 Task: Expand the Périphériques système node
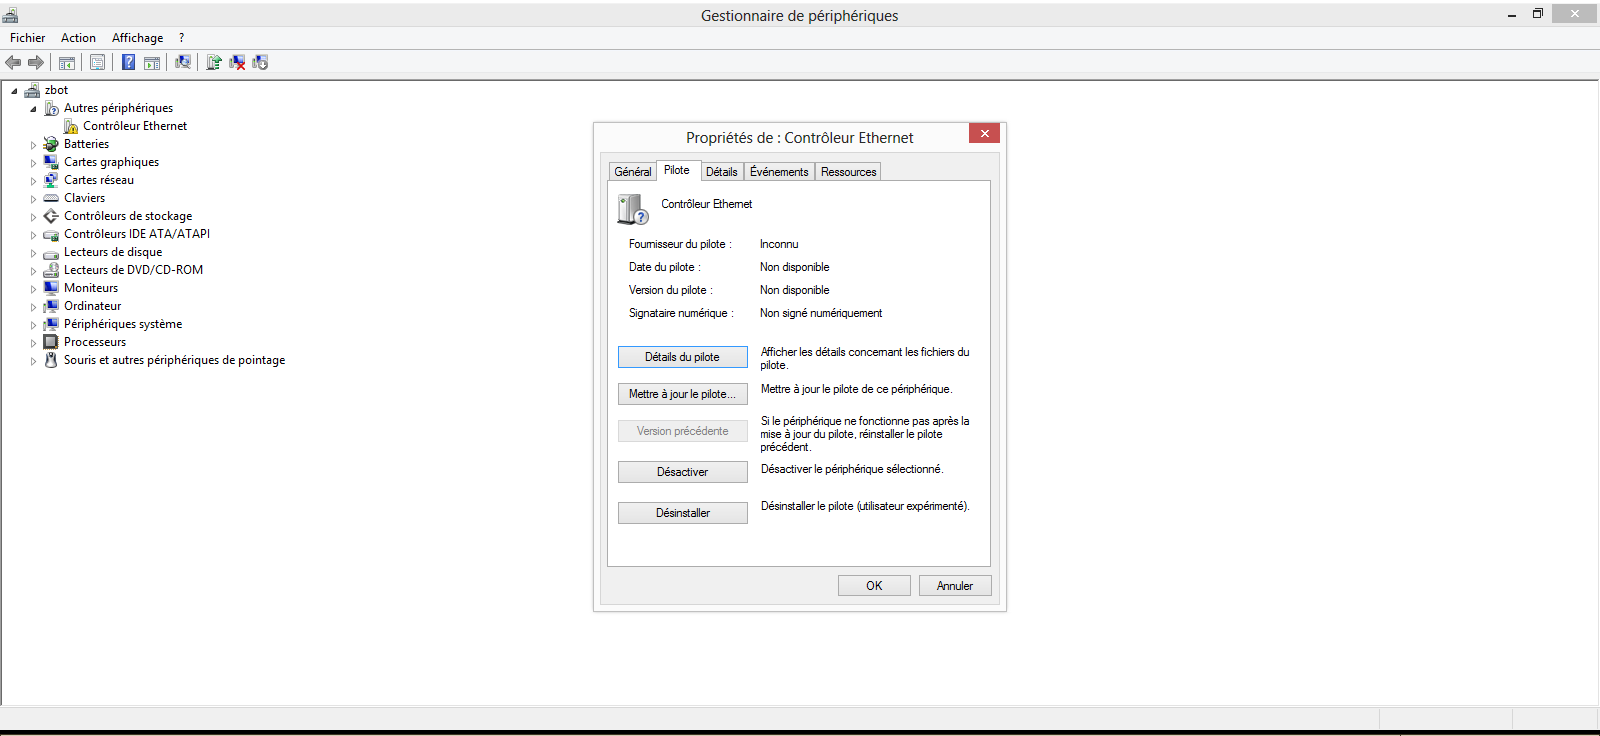click(x=33, y=325)
